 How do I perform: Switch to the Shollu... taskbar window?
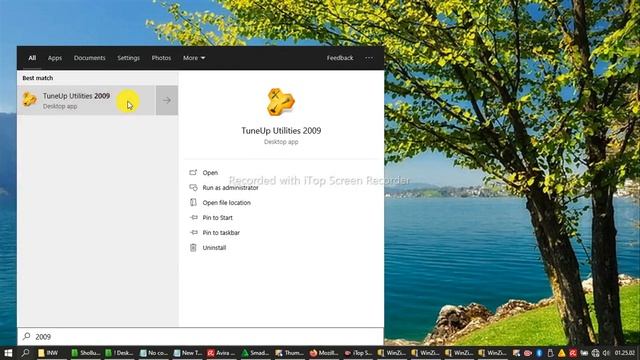coord(85,353)
